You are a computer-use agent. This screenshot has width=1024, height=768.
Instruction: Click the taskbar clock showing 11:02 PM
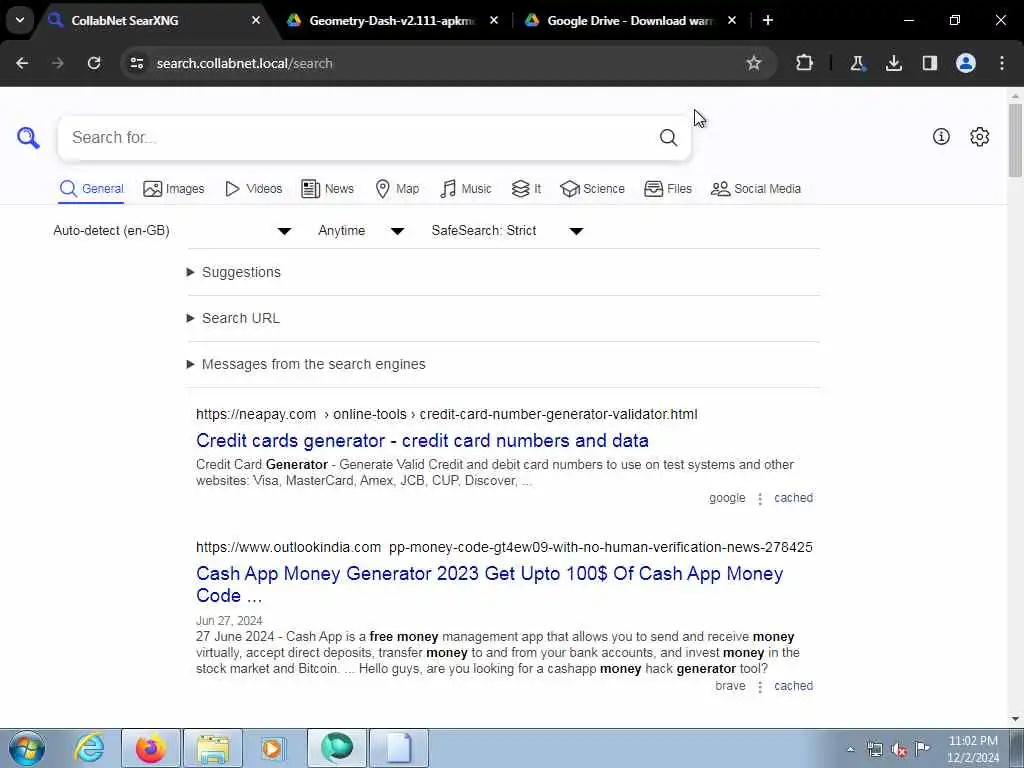point(972,748)
